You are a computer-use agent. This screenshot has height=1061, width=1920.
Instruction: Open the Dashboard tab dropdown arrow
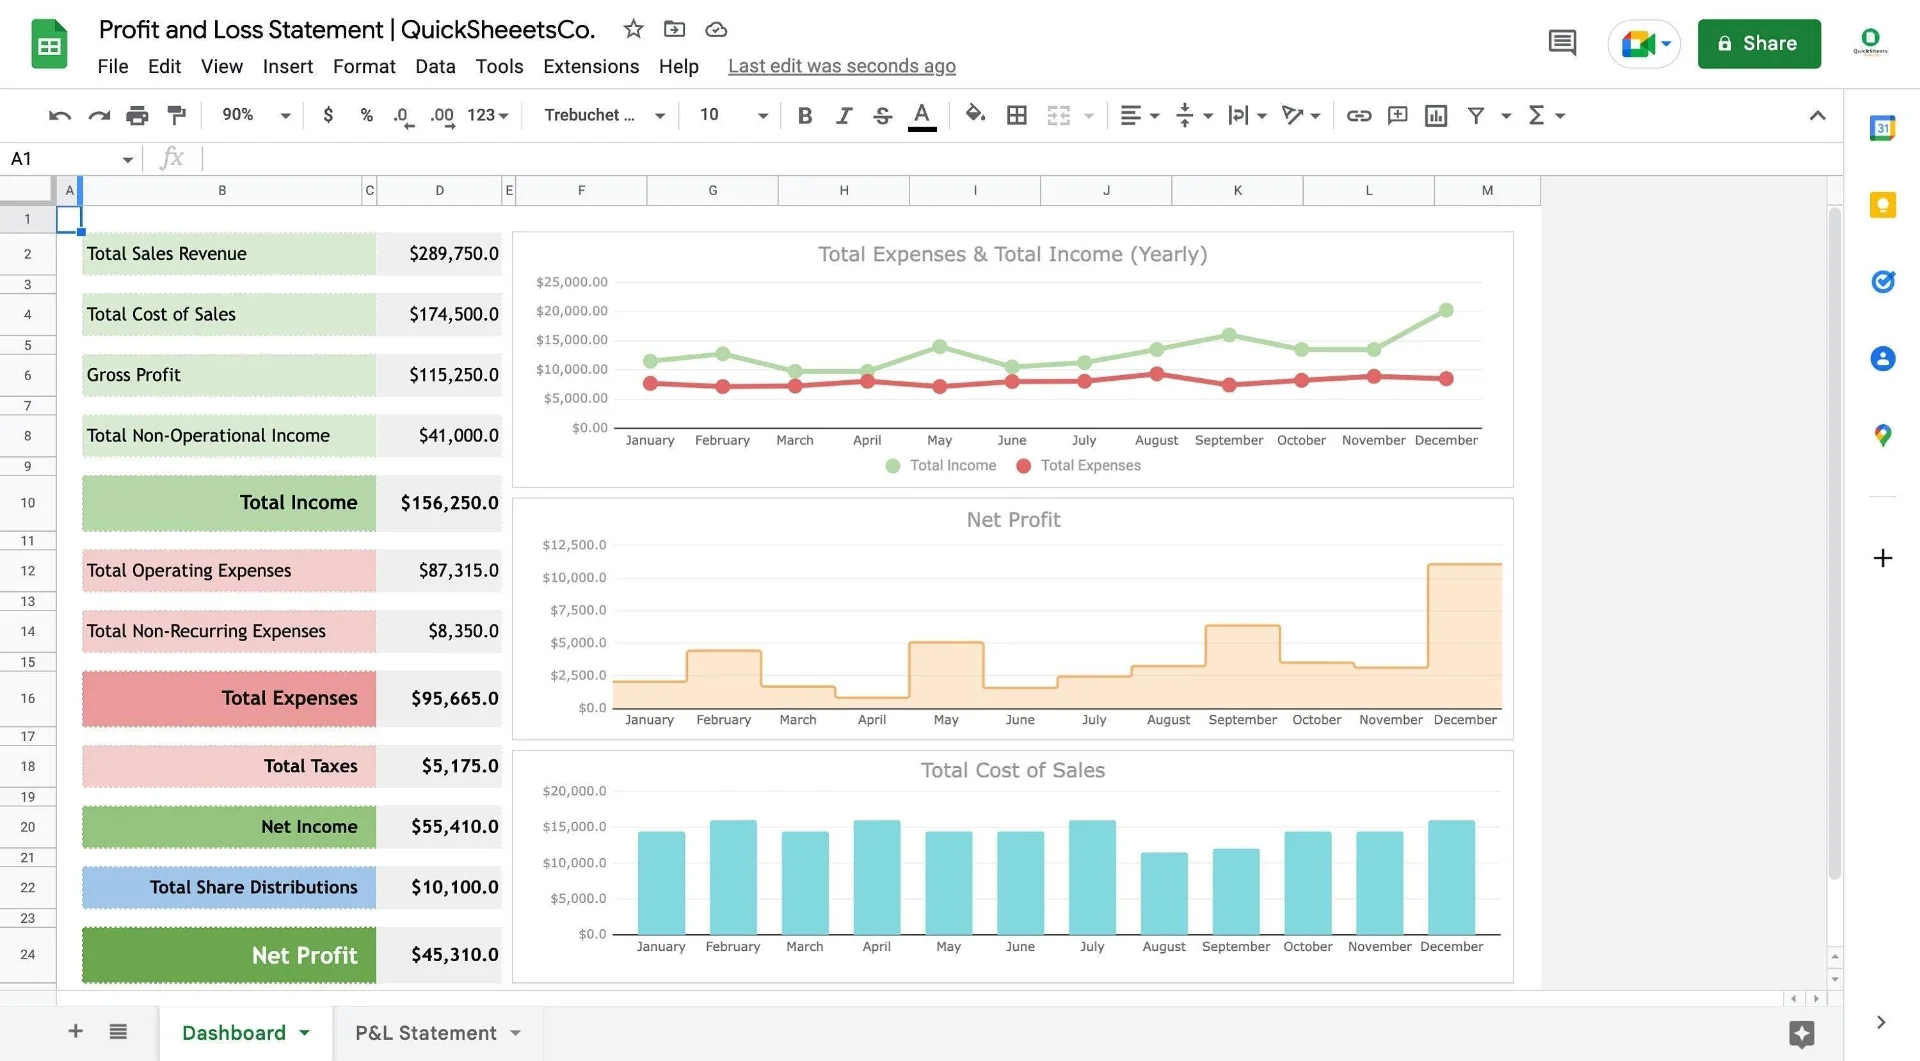pos(304,1033)
